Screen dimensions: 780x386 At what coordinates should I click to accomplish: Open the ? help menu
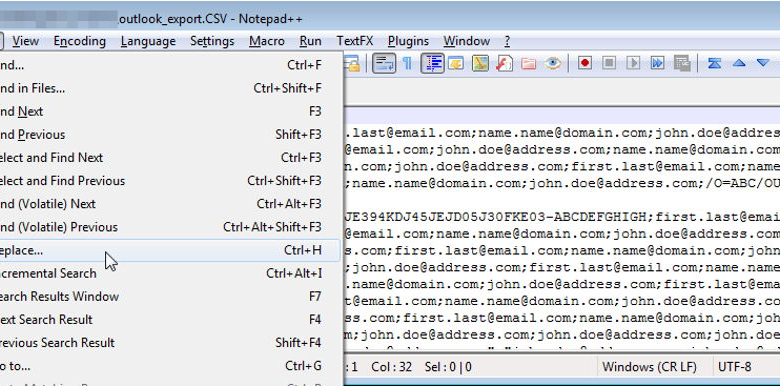coord(507,41)
